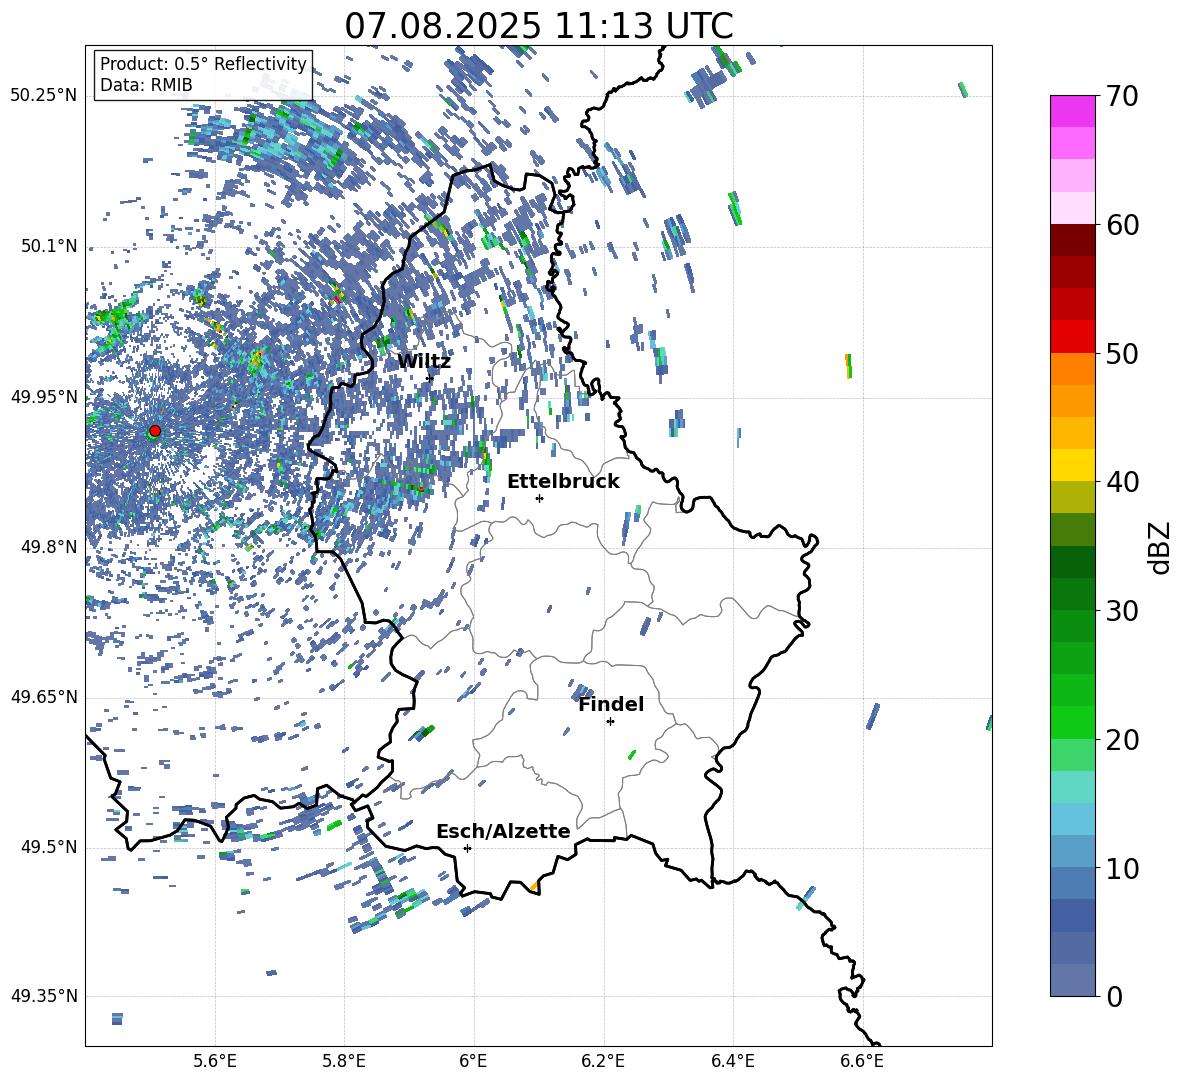Click the bright green band at 20 dBZ
Image resolution: width=1184 pixels, height=1081 pixels.
(1072, 722)
